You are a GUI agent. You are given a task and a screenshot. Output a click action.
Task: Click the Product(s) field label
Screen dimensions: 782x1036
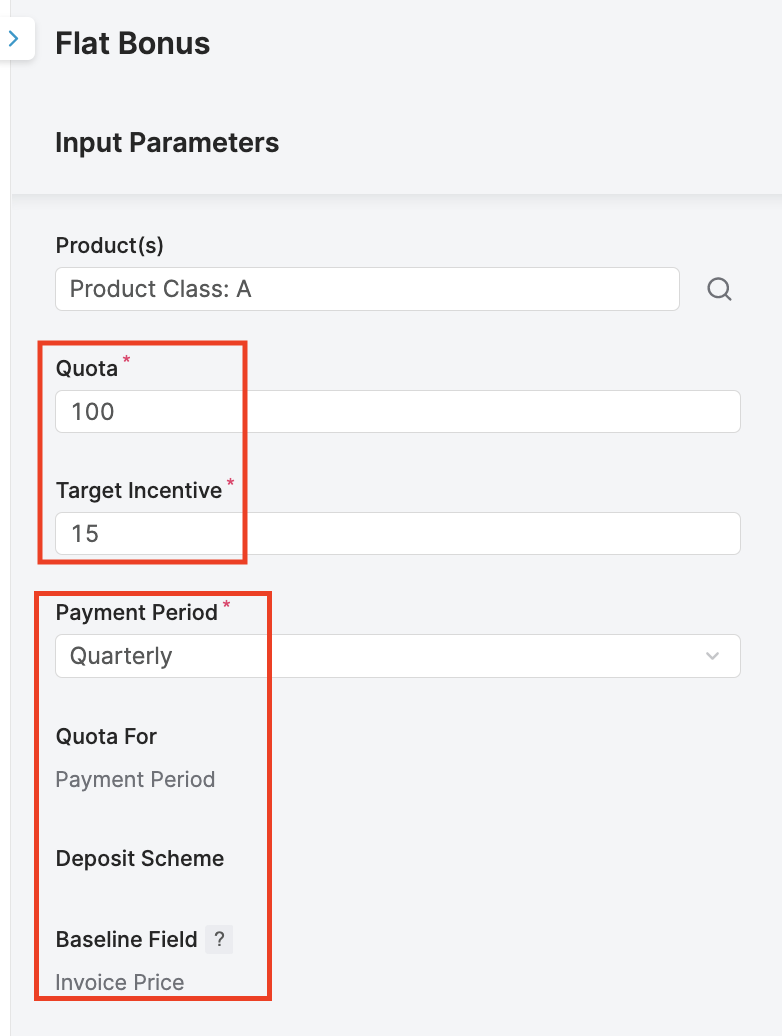[109, 245]
